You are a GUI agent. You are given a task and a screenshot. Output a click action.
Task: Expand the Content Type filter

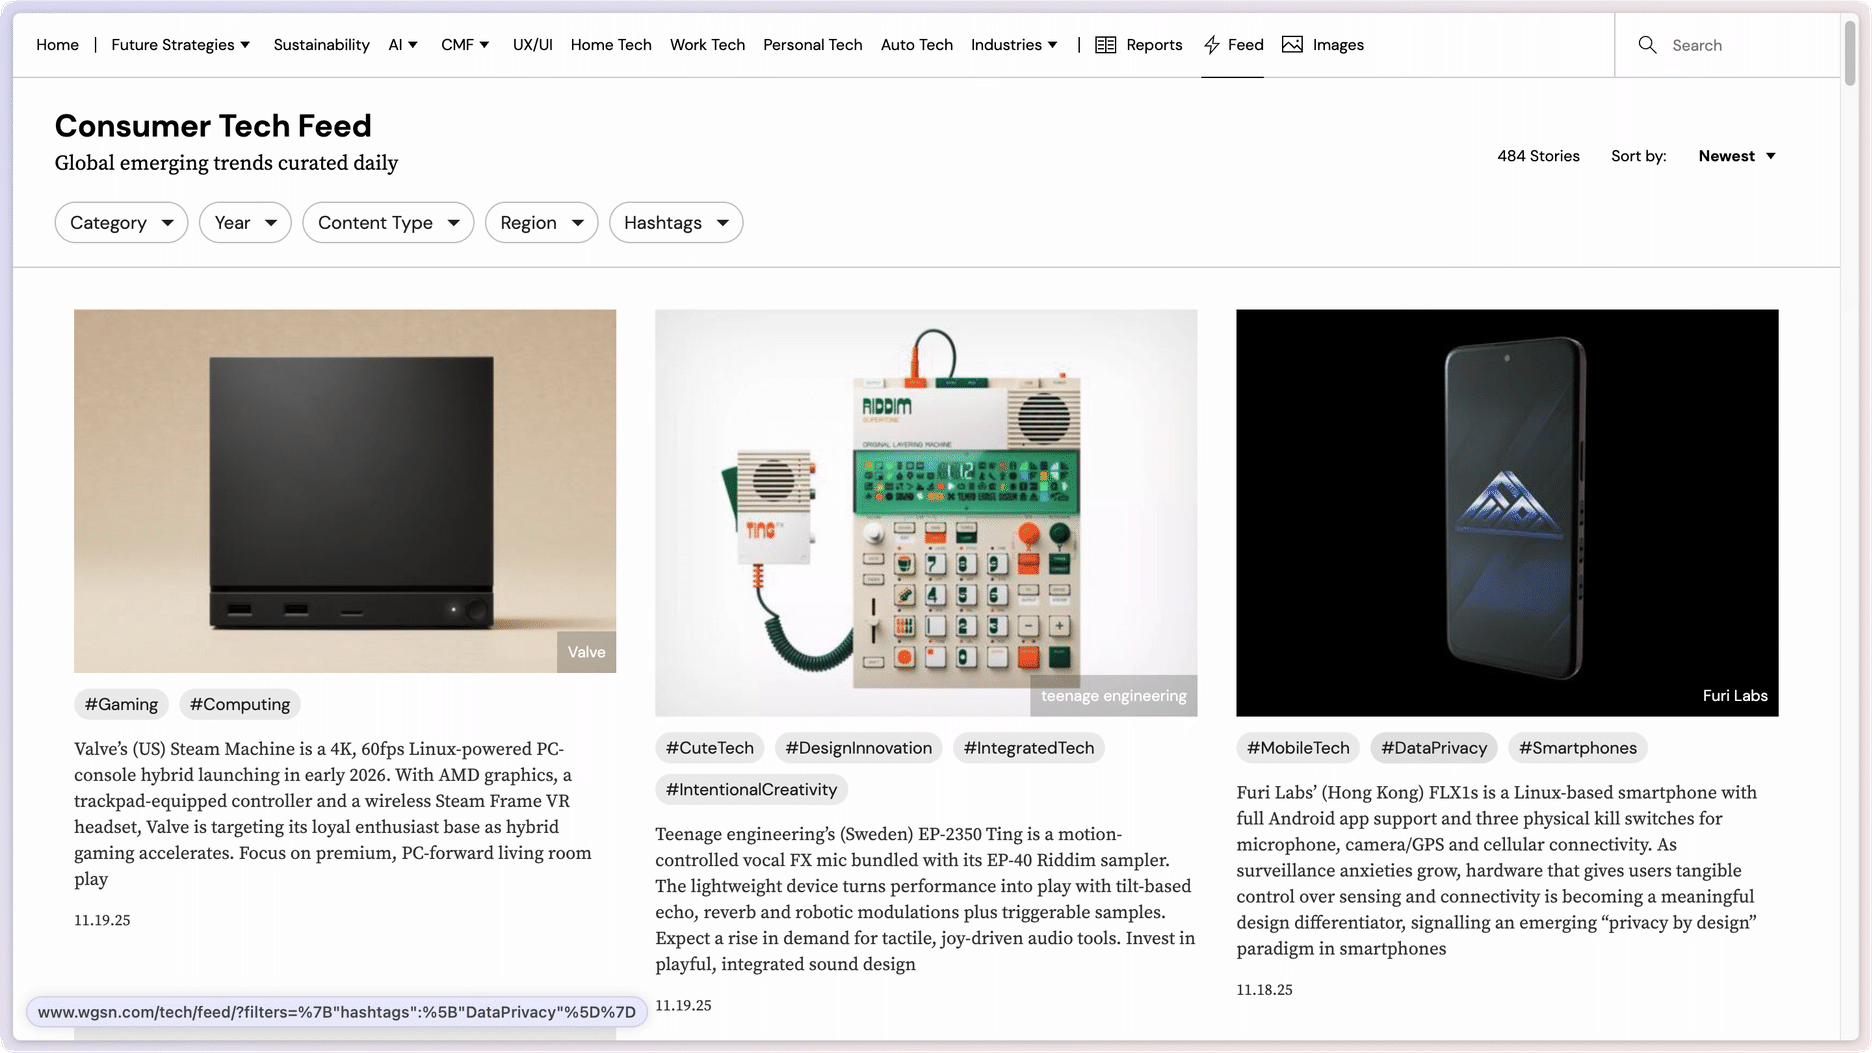(x=388, y=223)
